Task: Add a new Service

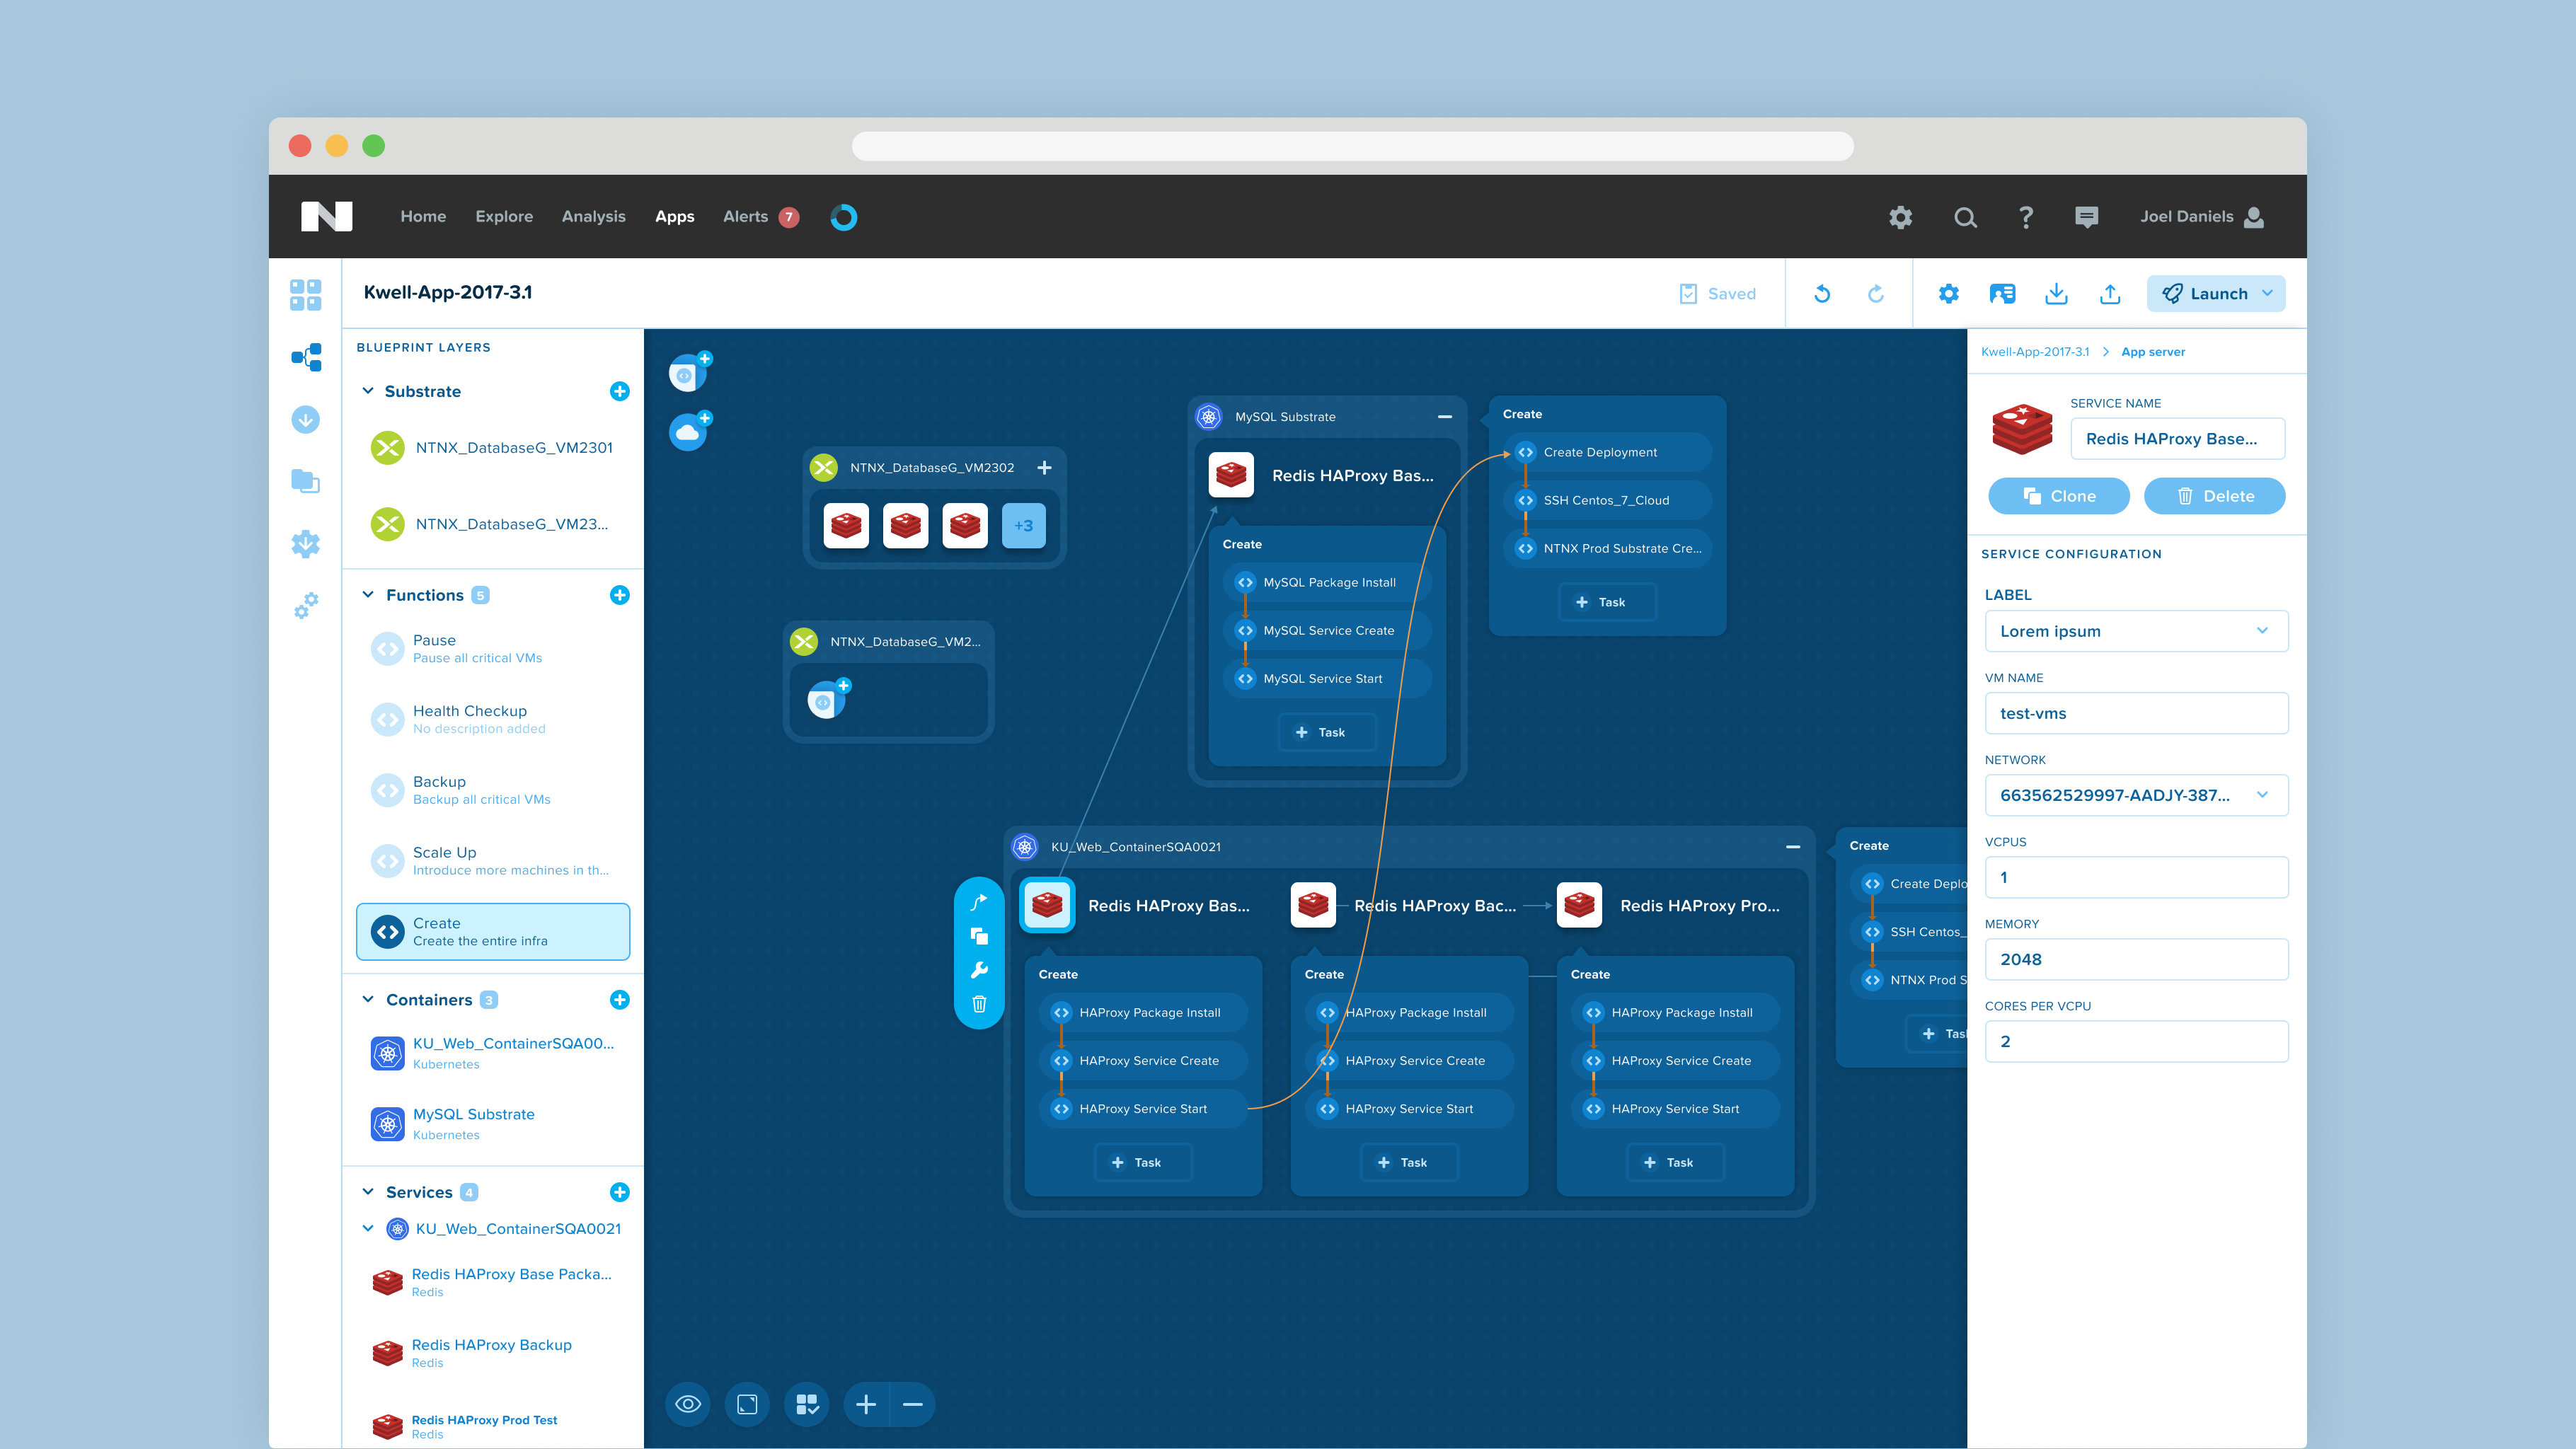Action: (620, 1193)
